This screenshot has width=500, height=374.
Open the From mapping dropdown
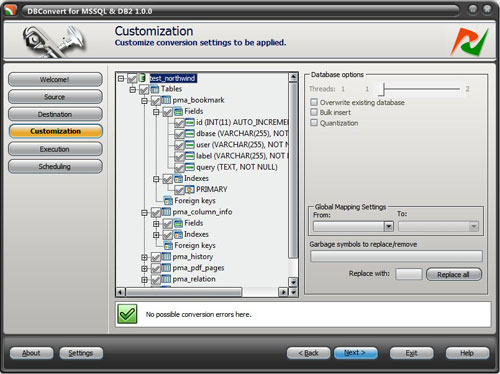pyautogui.click(x=388, y=227)
